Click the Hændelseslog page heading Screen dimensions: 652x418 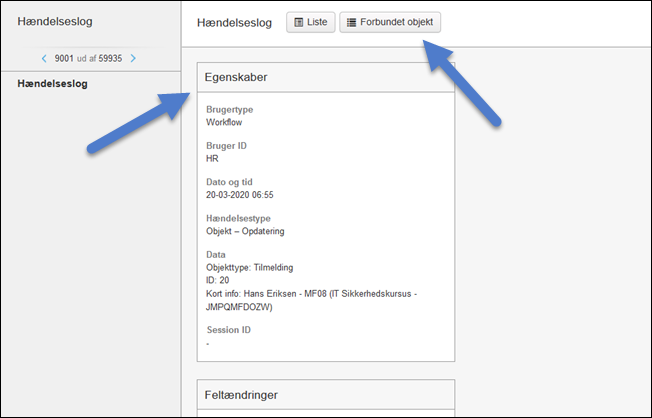pos(234,23)
